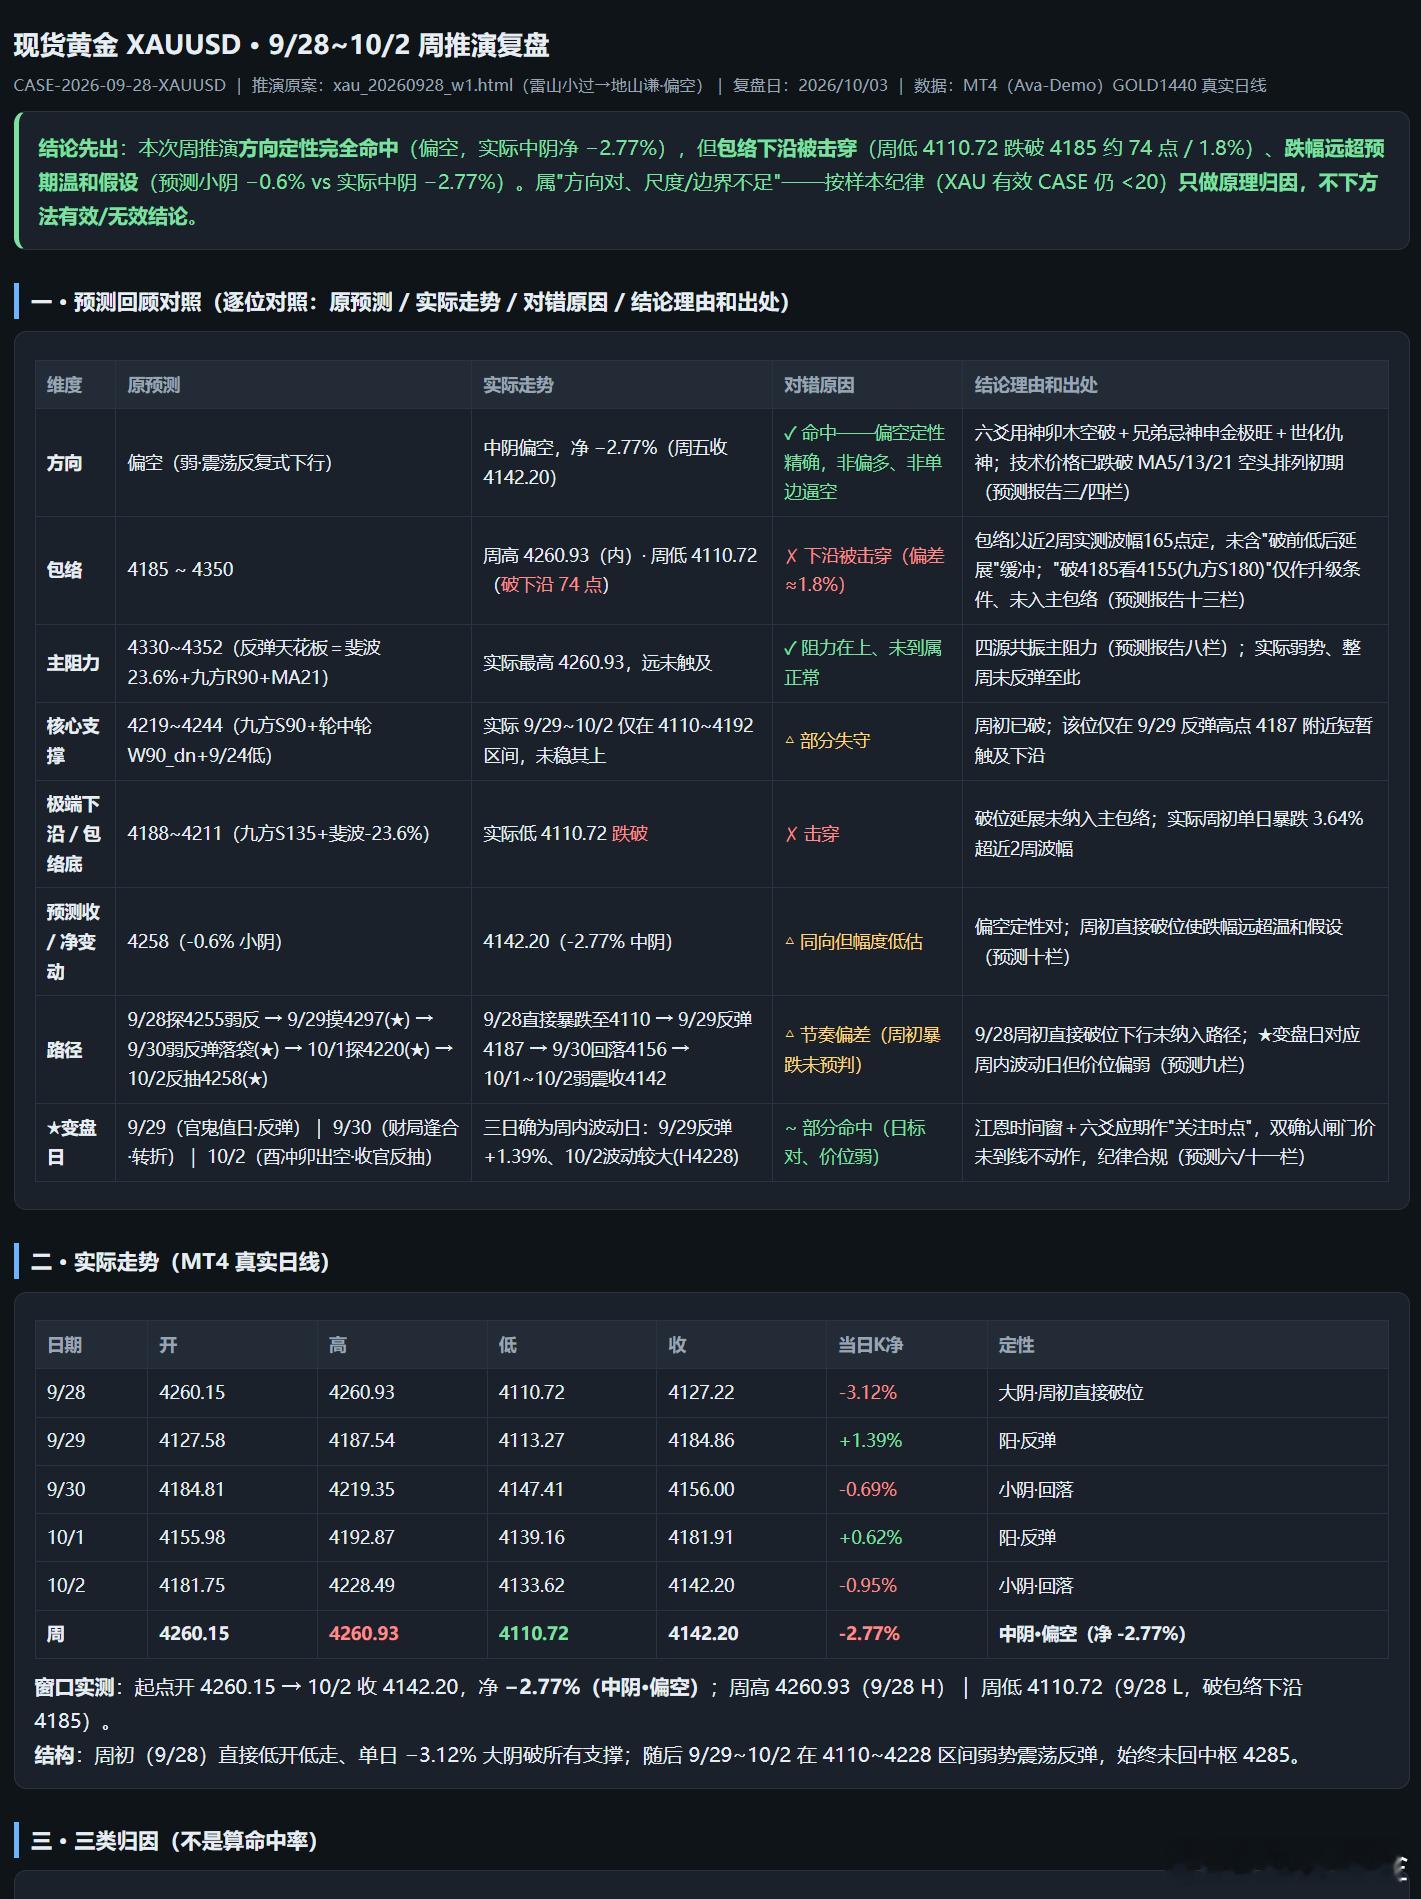The image size is (1421, 1899).
Task: Click the '△ 部分失守' verdict
Action: [827, 741]
